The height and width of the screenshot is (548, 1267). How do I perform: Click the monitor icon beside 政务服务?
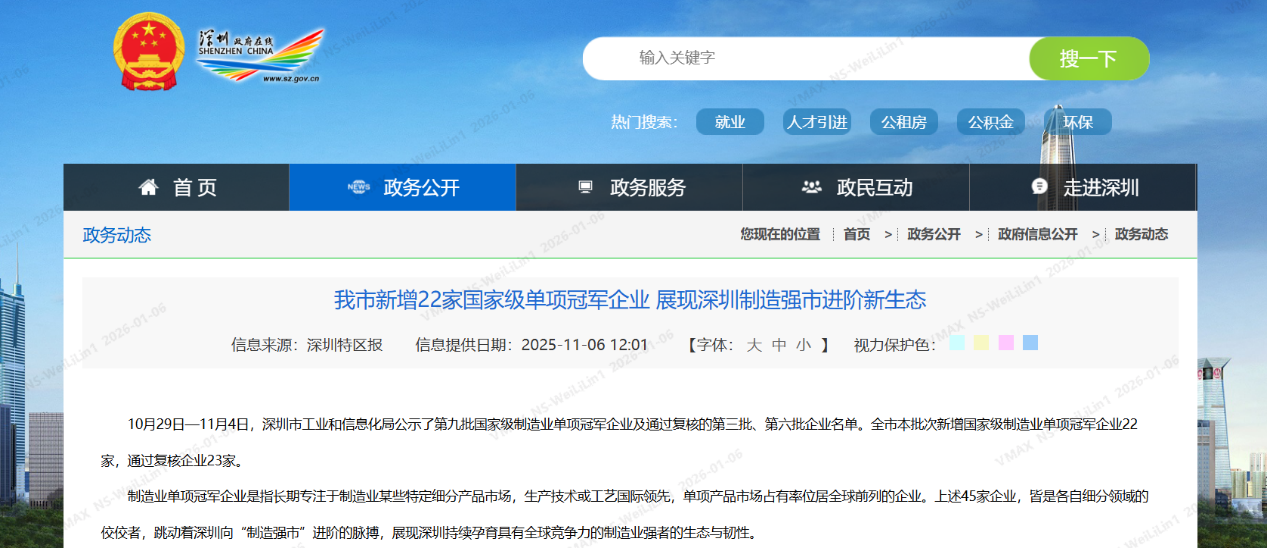click(586, 188)
